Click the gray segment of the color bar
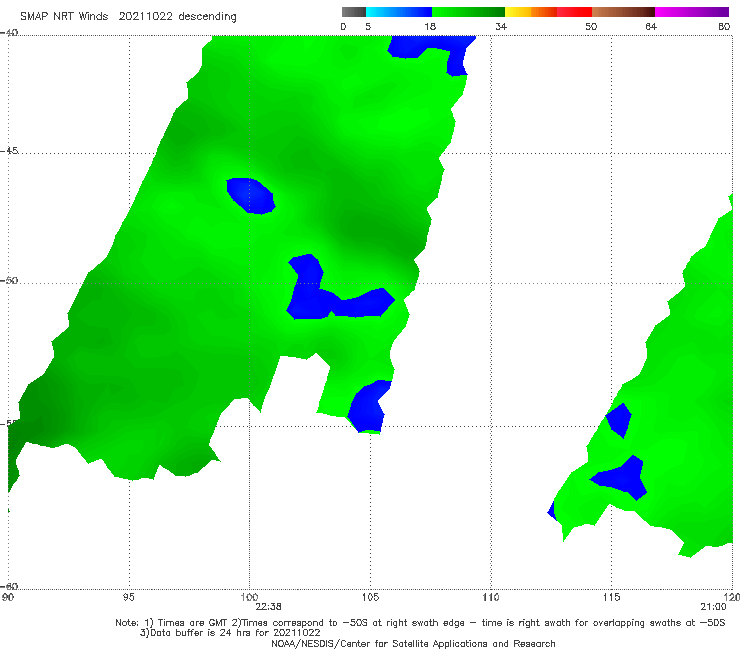Screen dimensions: 740x650 click(354, 12)
